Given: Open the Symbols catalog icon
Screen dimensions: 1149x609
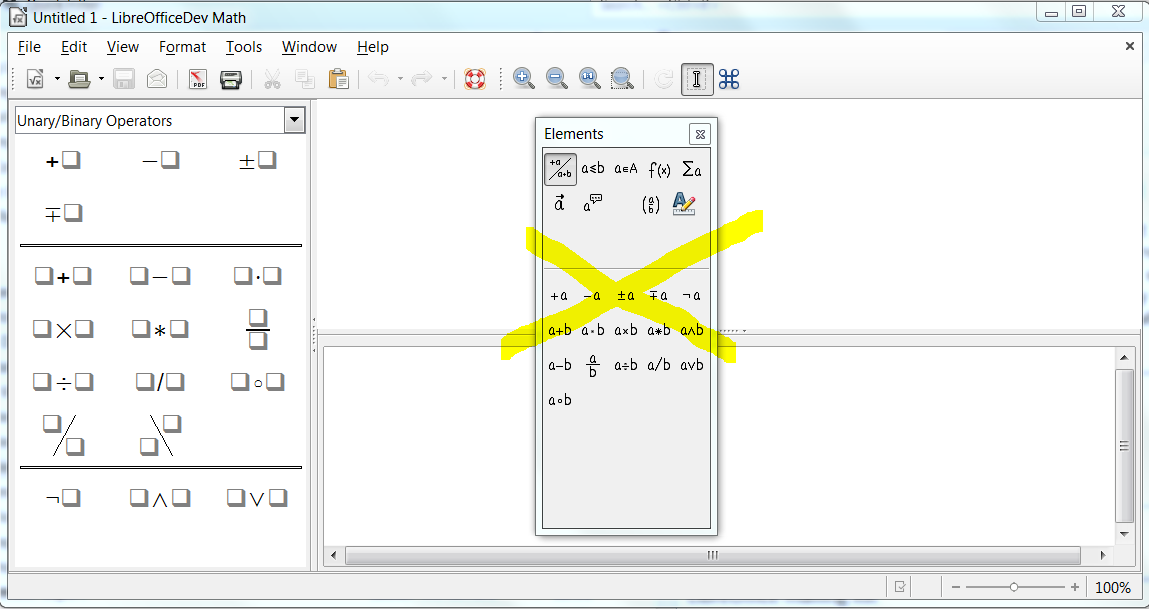Looking at the screenshot, I should pyautogui.click(x=729, y=80).
